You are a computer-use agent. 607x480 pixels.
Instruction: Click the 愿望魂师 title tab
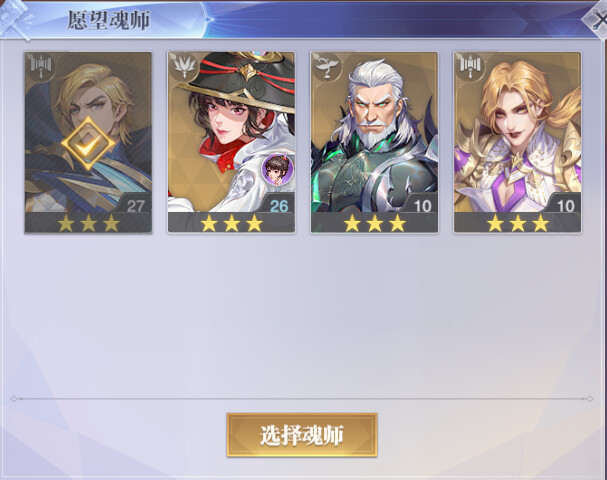[x=109, y=20]
